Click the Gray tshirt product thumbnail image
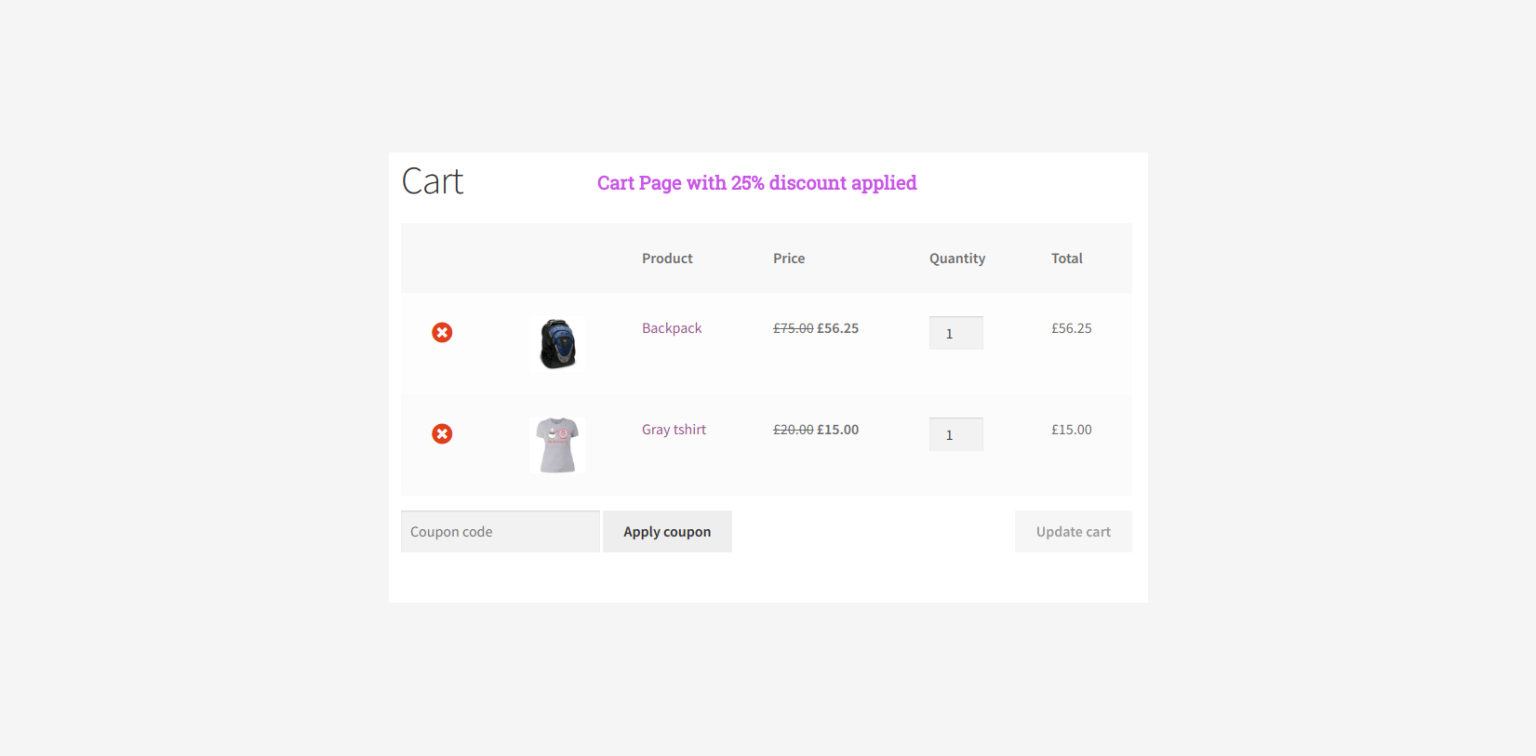Viewport: 1536px width, 756px height. click(557, 444)
